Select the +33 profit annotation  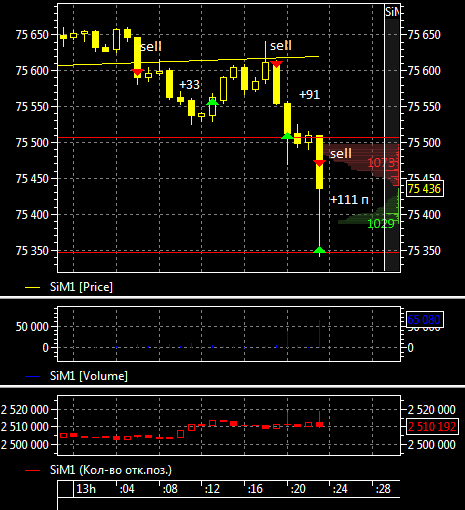click(189, 85)
